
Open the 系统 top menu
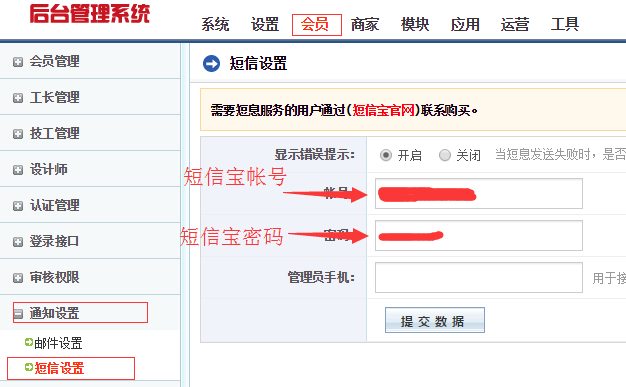coord(215,25)
